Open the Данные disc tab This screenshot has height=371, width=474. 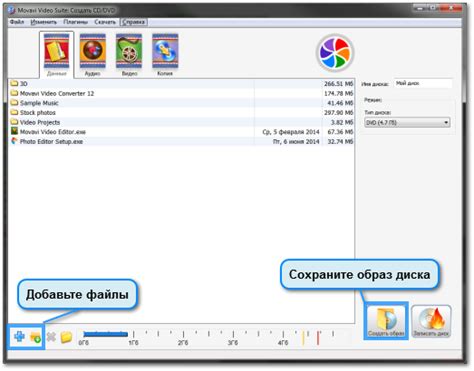click(56, 55)
